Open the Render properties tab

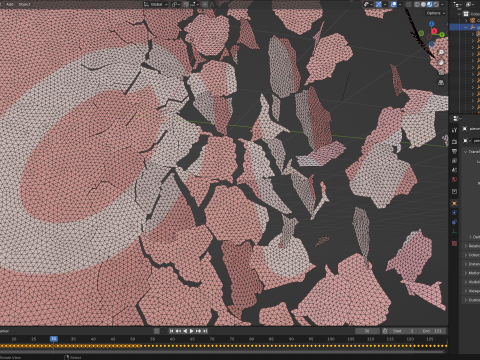pos(454,142)
